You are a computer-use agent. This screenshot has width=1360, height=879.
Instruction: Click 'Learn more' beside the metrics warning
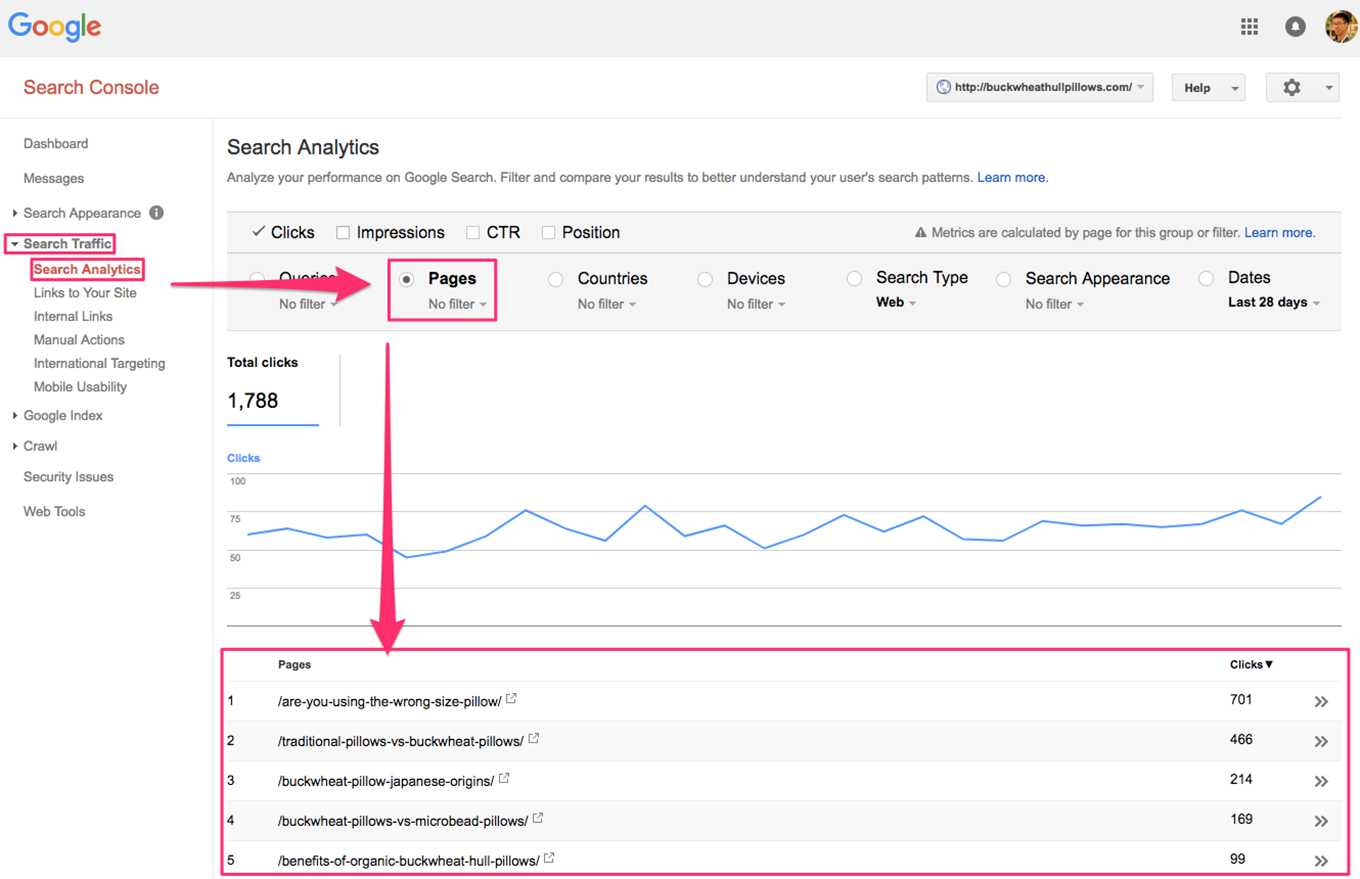pyautogui.click(x=1279, y=233)
